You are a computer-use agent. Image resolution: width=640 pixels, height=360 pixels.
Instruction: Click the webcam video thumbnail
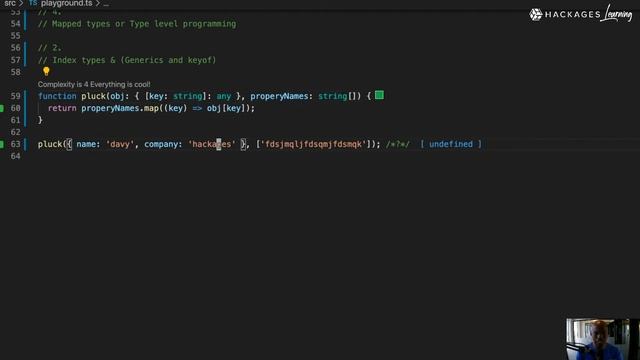coord(602,339)
